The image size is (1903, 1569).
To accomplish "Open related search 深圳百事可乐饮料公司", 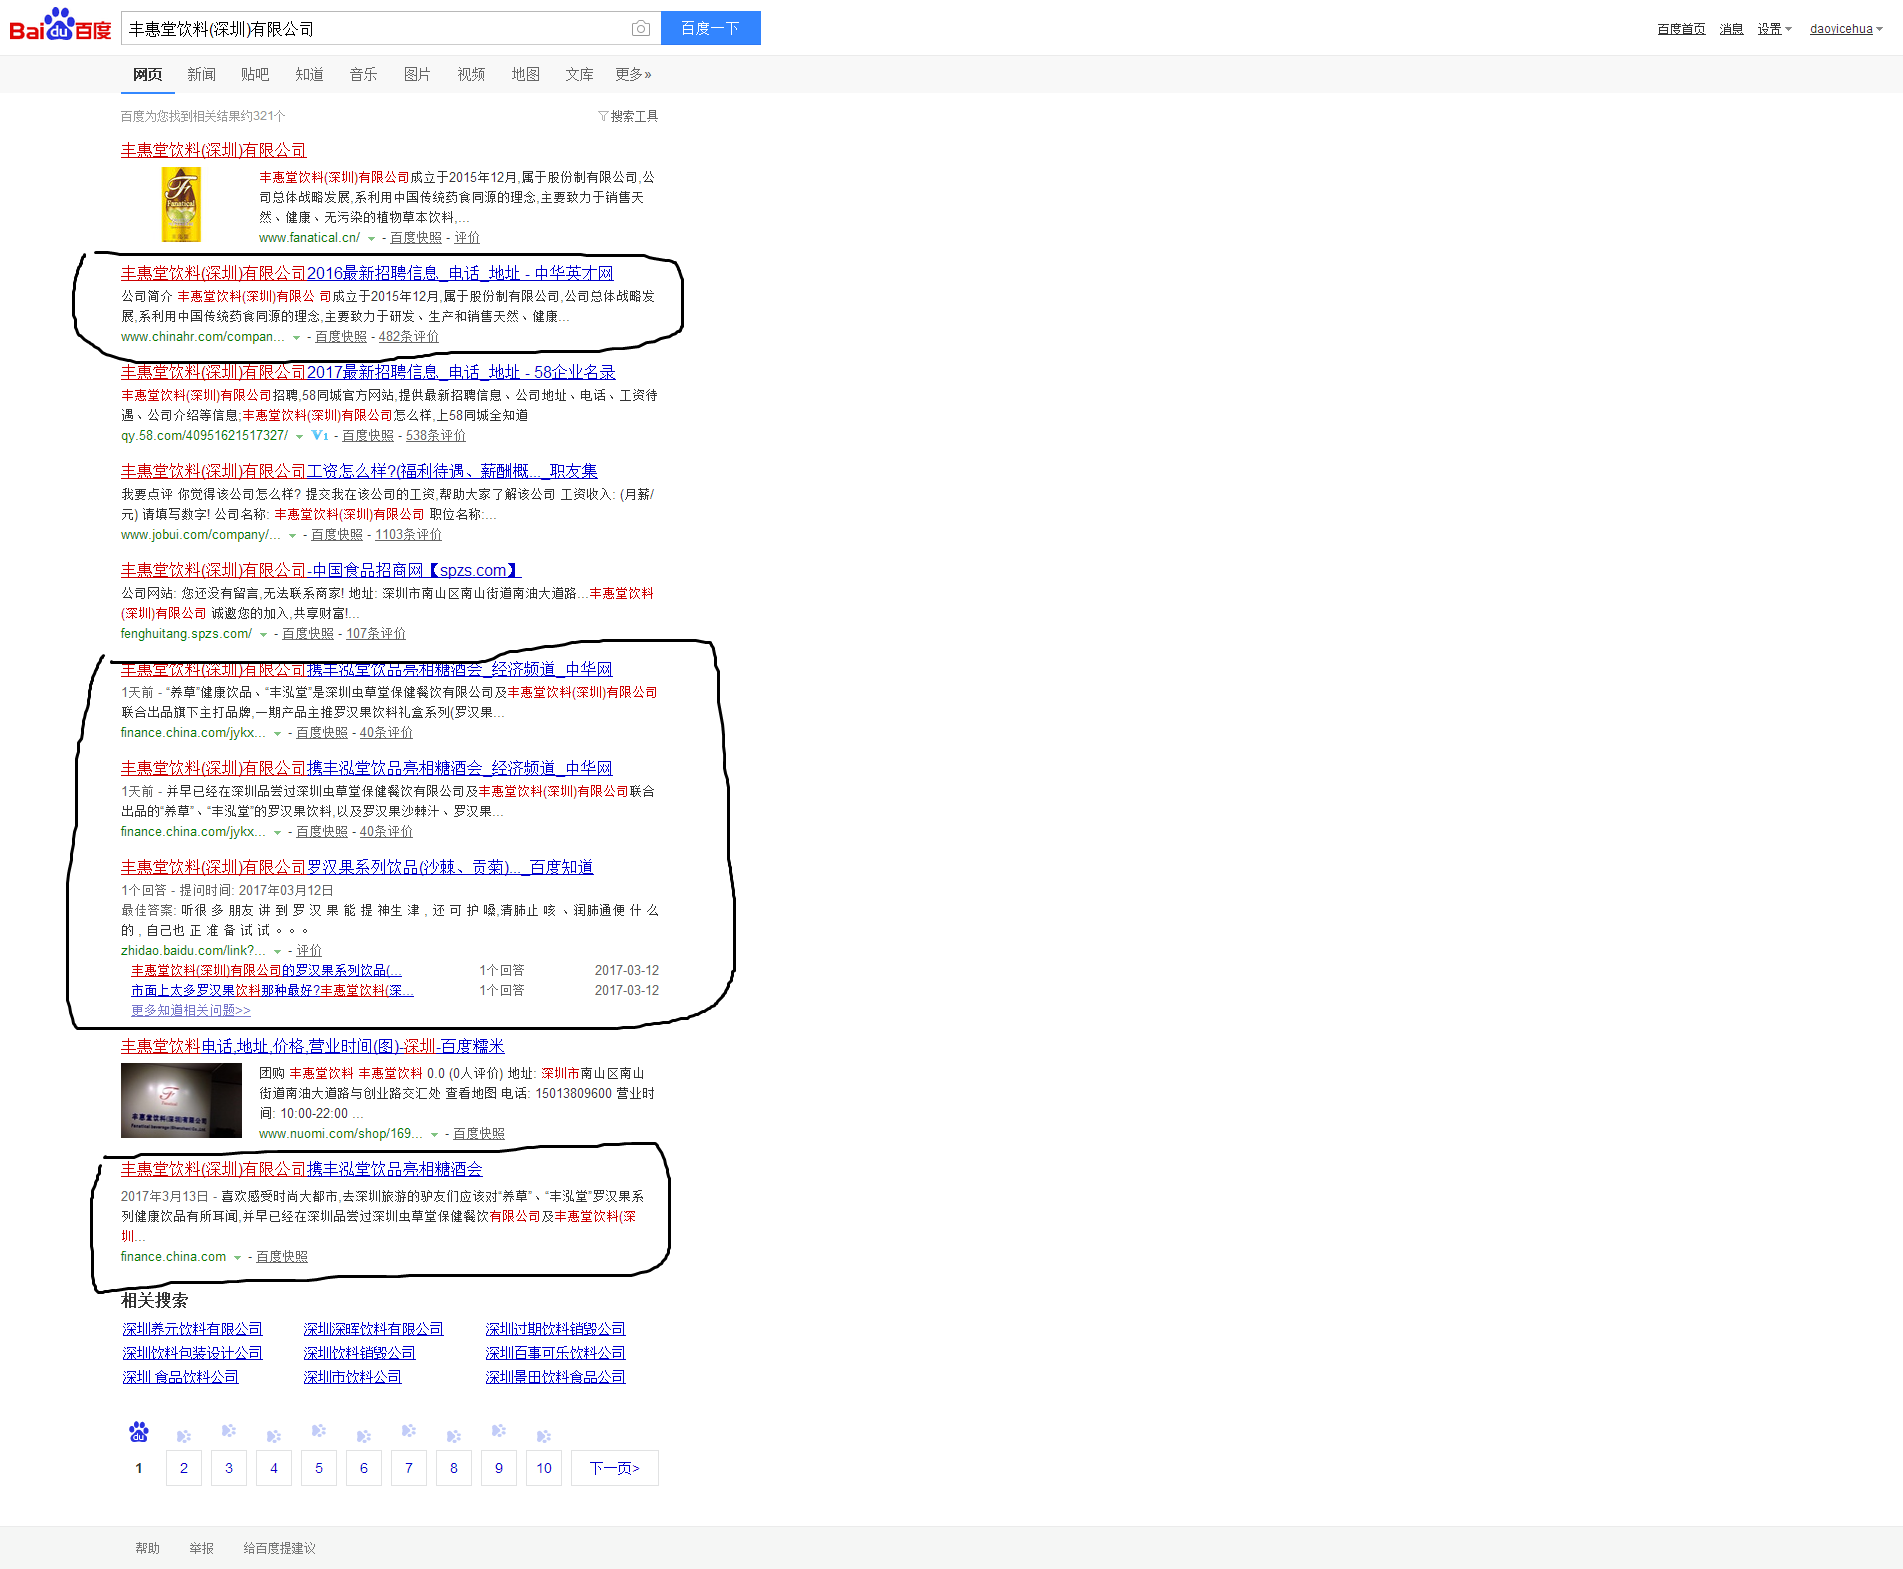I will pyautogui.click(x=555, y=1353).
